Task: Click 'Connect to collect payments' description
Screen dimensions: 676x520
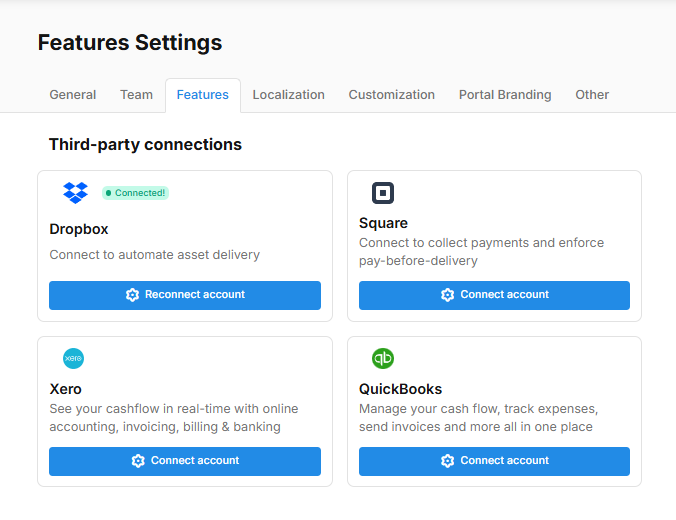Action: click(x=482, y=252)
